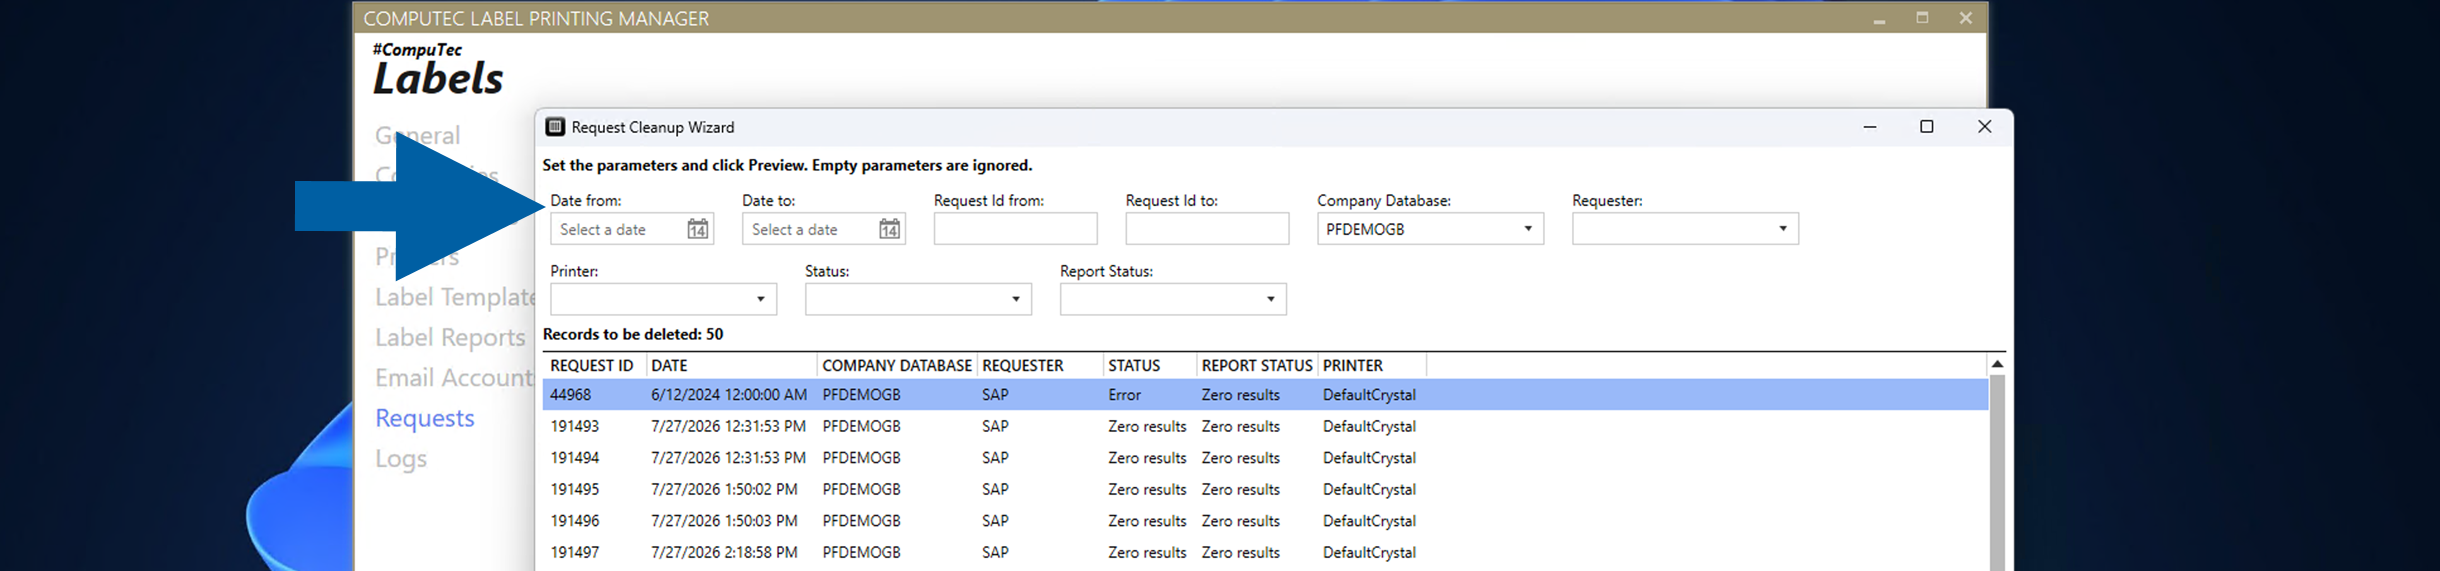Click 'Records to be deleted: 50' label
This screenshot has width=2440, height=571.
tap(633, 334)
